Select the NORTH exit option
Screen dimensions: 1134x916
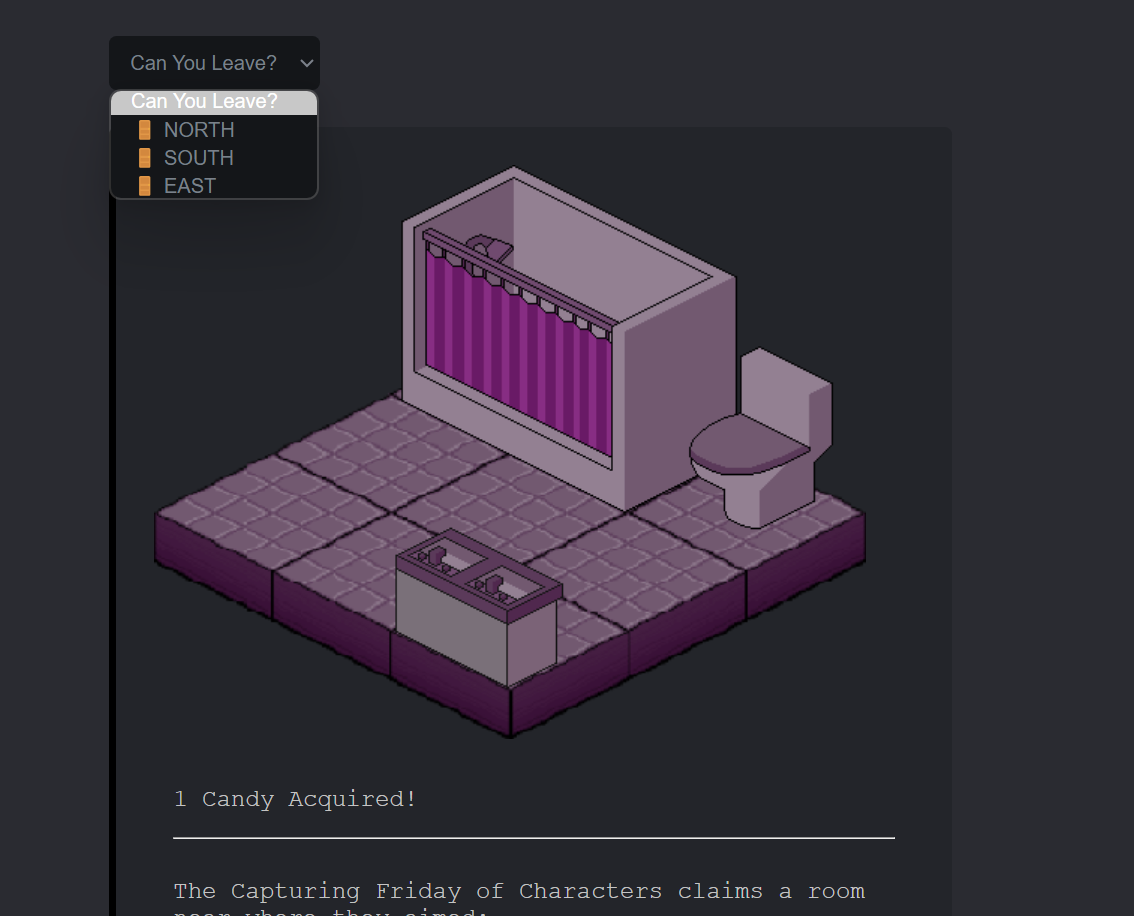tap(199, 130)
